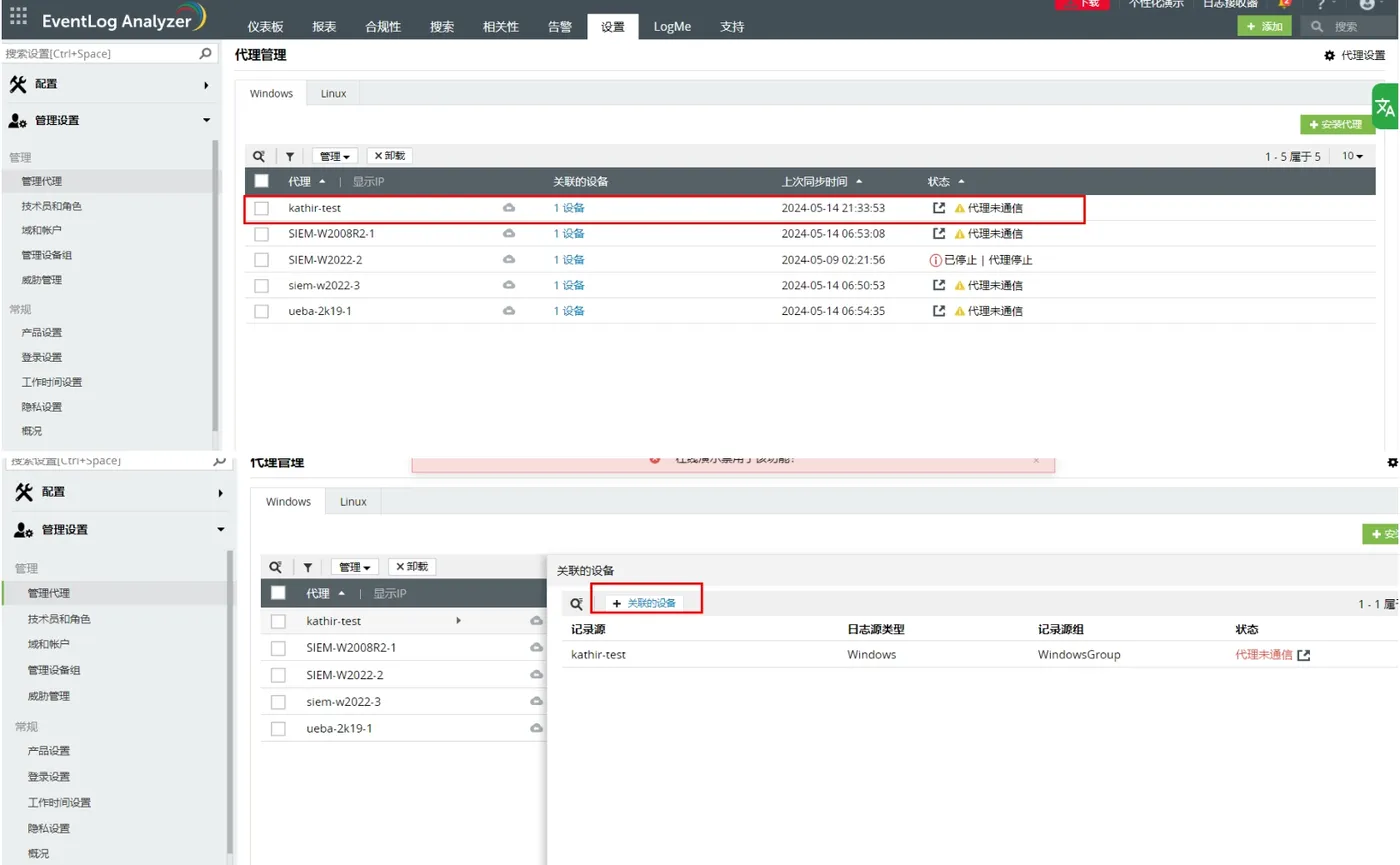Go to the 告警 tab
Image resolution: width=1400 pixels, height=865 pixels.
coord(560,27)
